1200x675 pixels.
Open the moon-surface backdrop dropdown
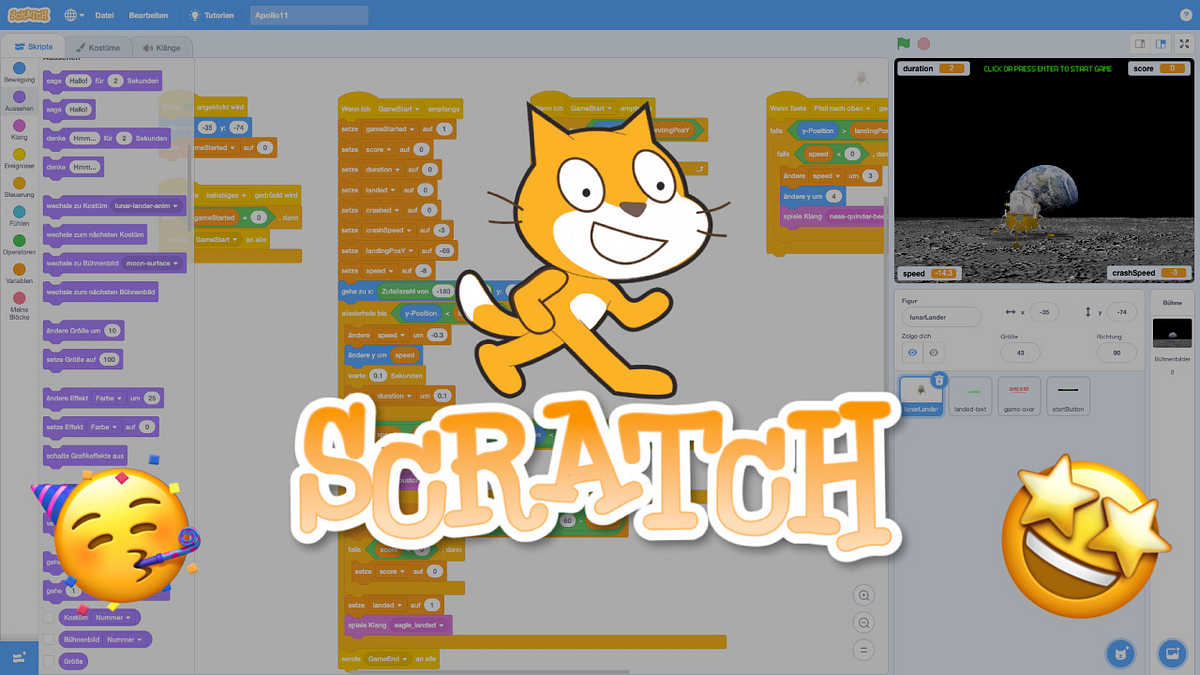pyautogui.click(x=178, y=263)
